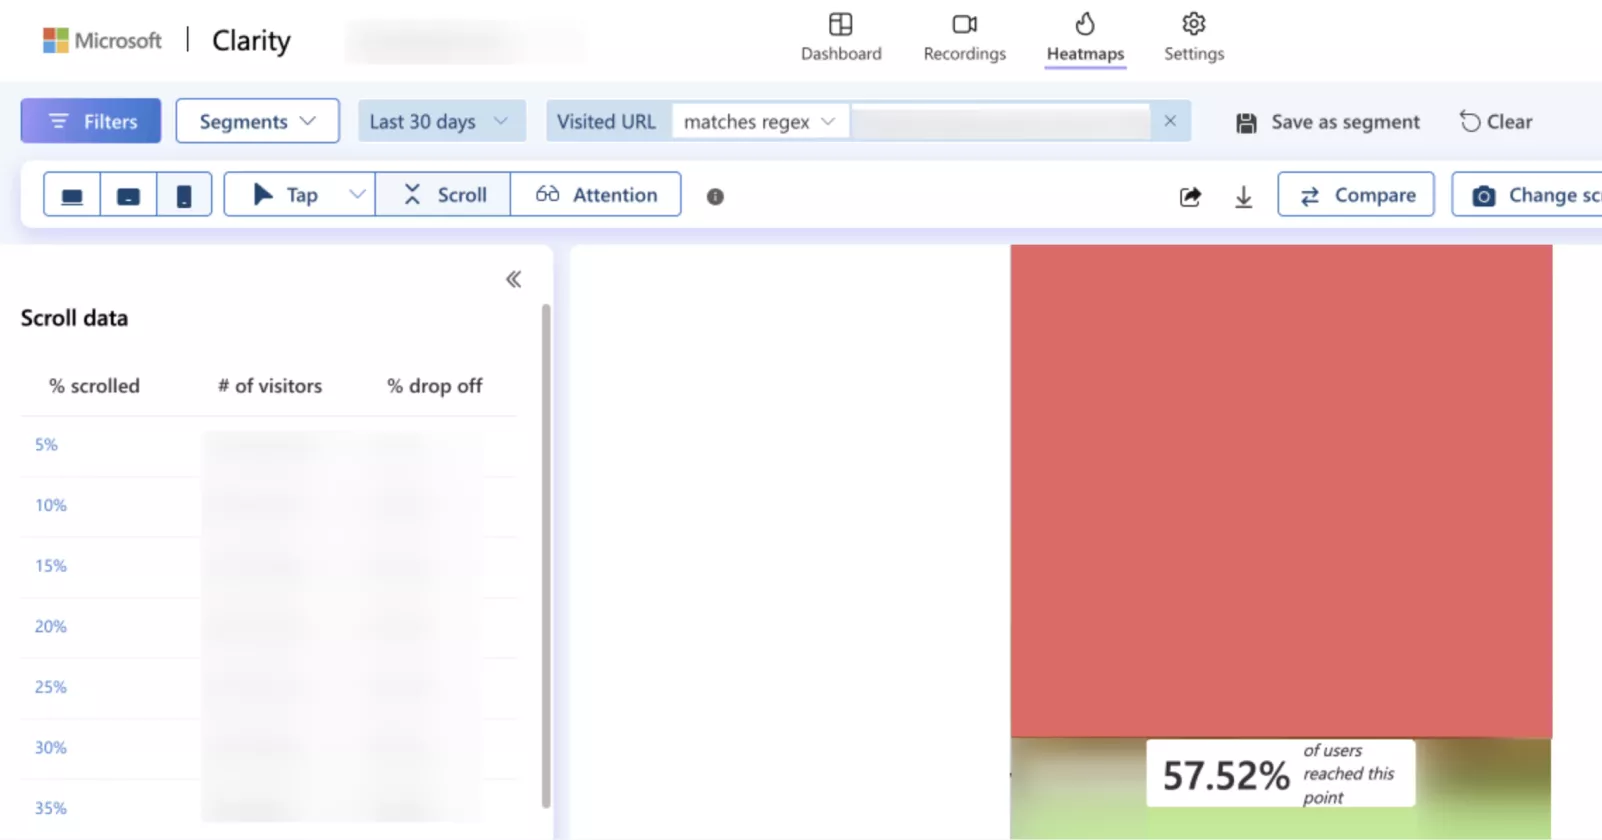Switch to mobile device view

[x=184, y=195]
